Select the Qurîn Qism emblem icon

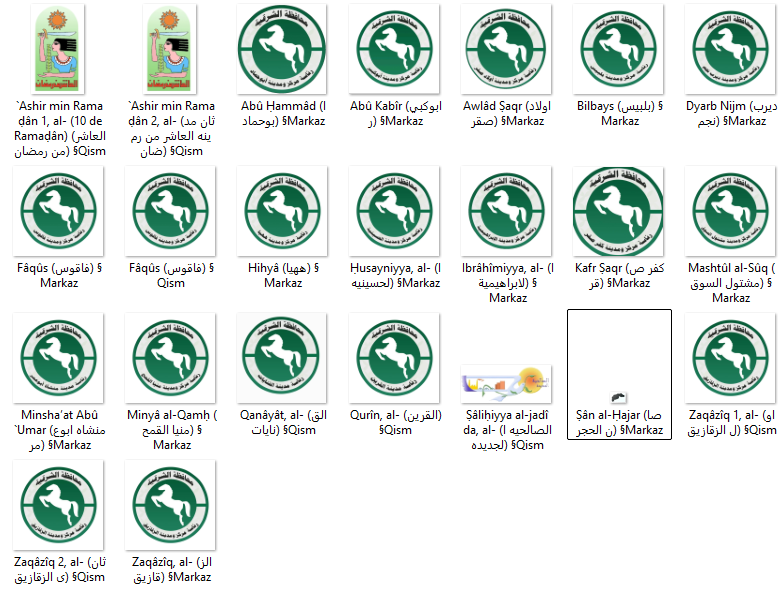(x=394, y=358)
